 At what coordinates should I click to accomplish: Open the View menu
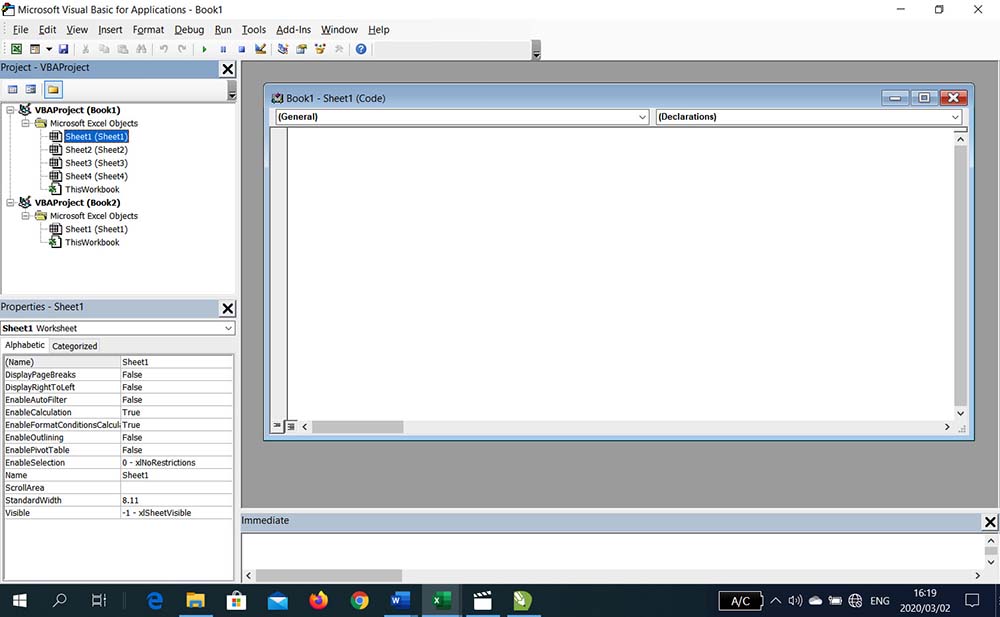[77, 29]
